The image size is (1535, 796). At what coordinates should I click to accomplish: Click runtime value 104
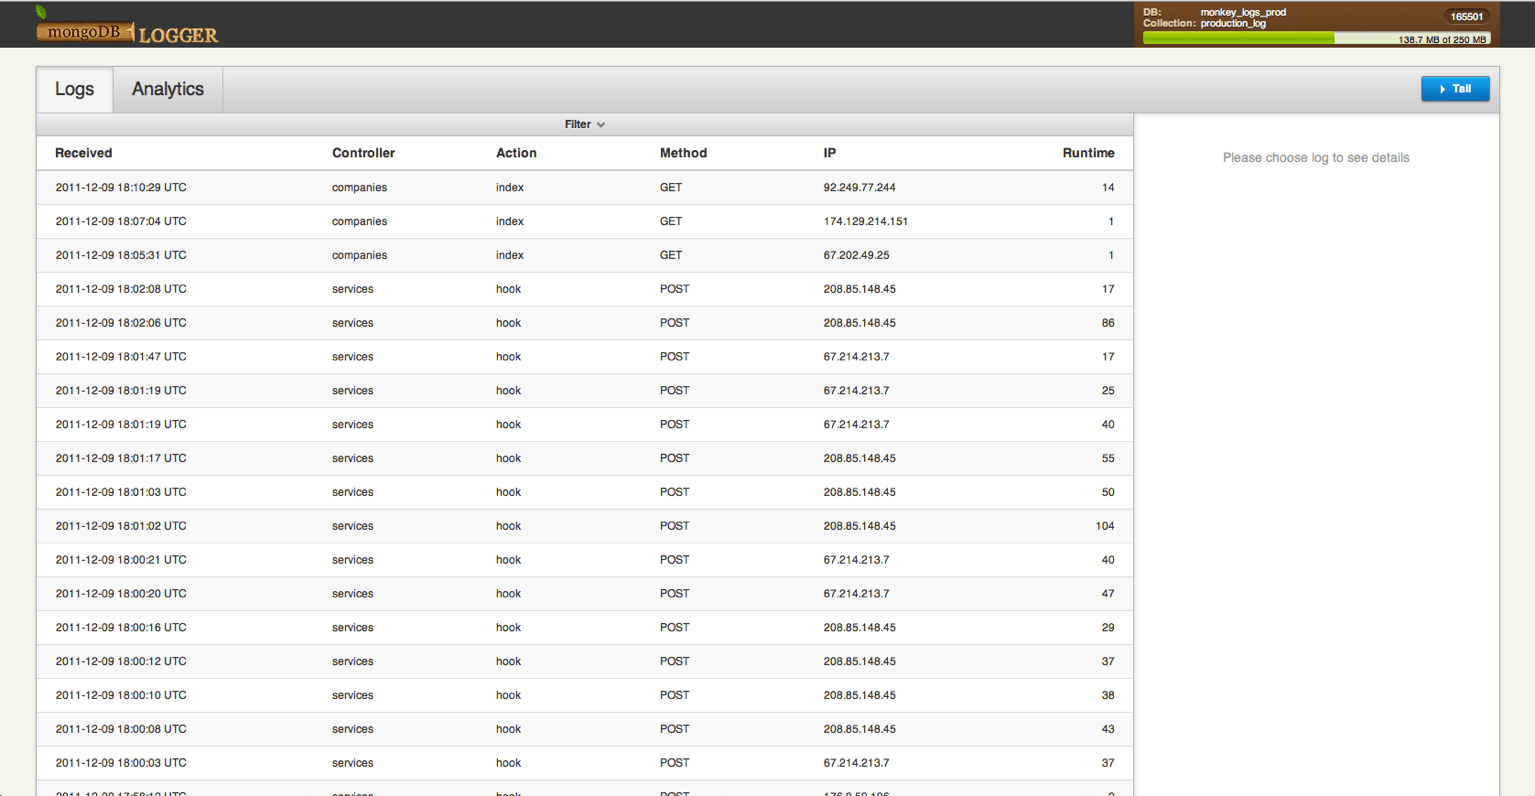click(x=1105, y=526)
